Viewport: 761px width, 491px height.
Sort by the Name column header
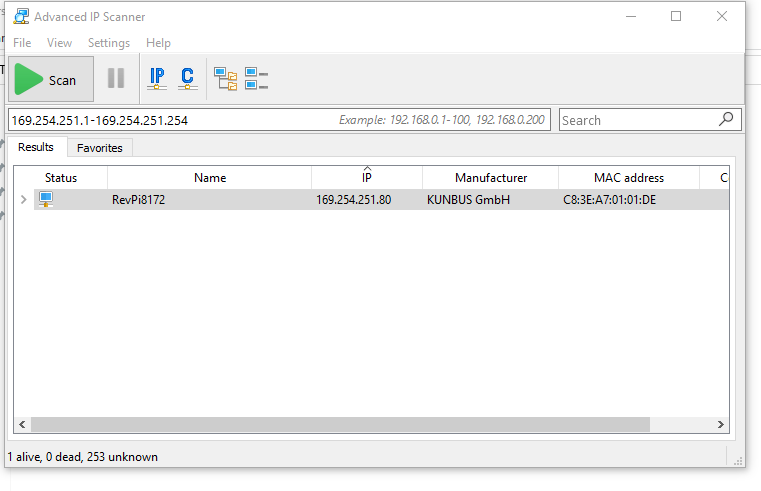click(x=210, y=178)
